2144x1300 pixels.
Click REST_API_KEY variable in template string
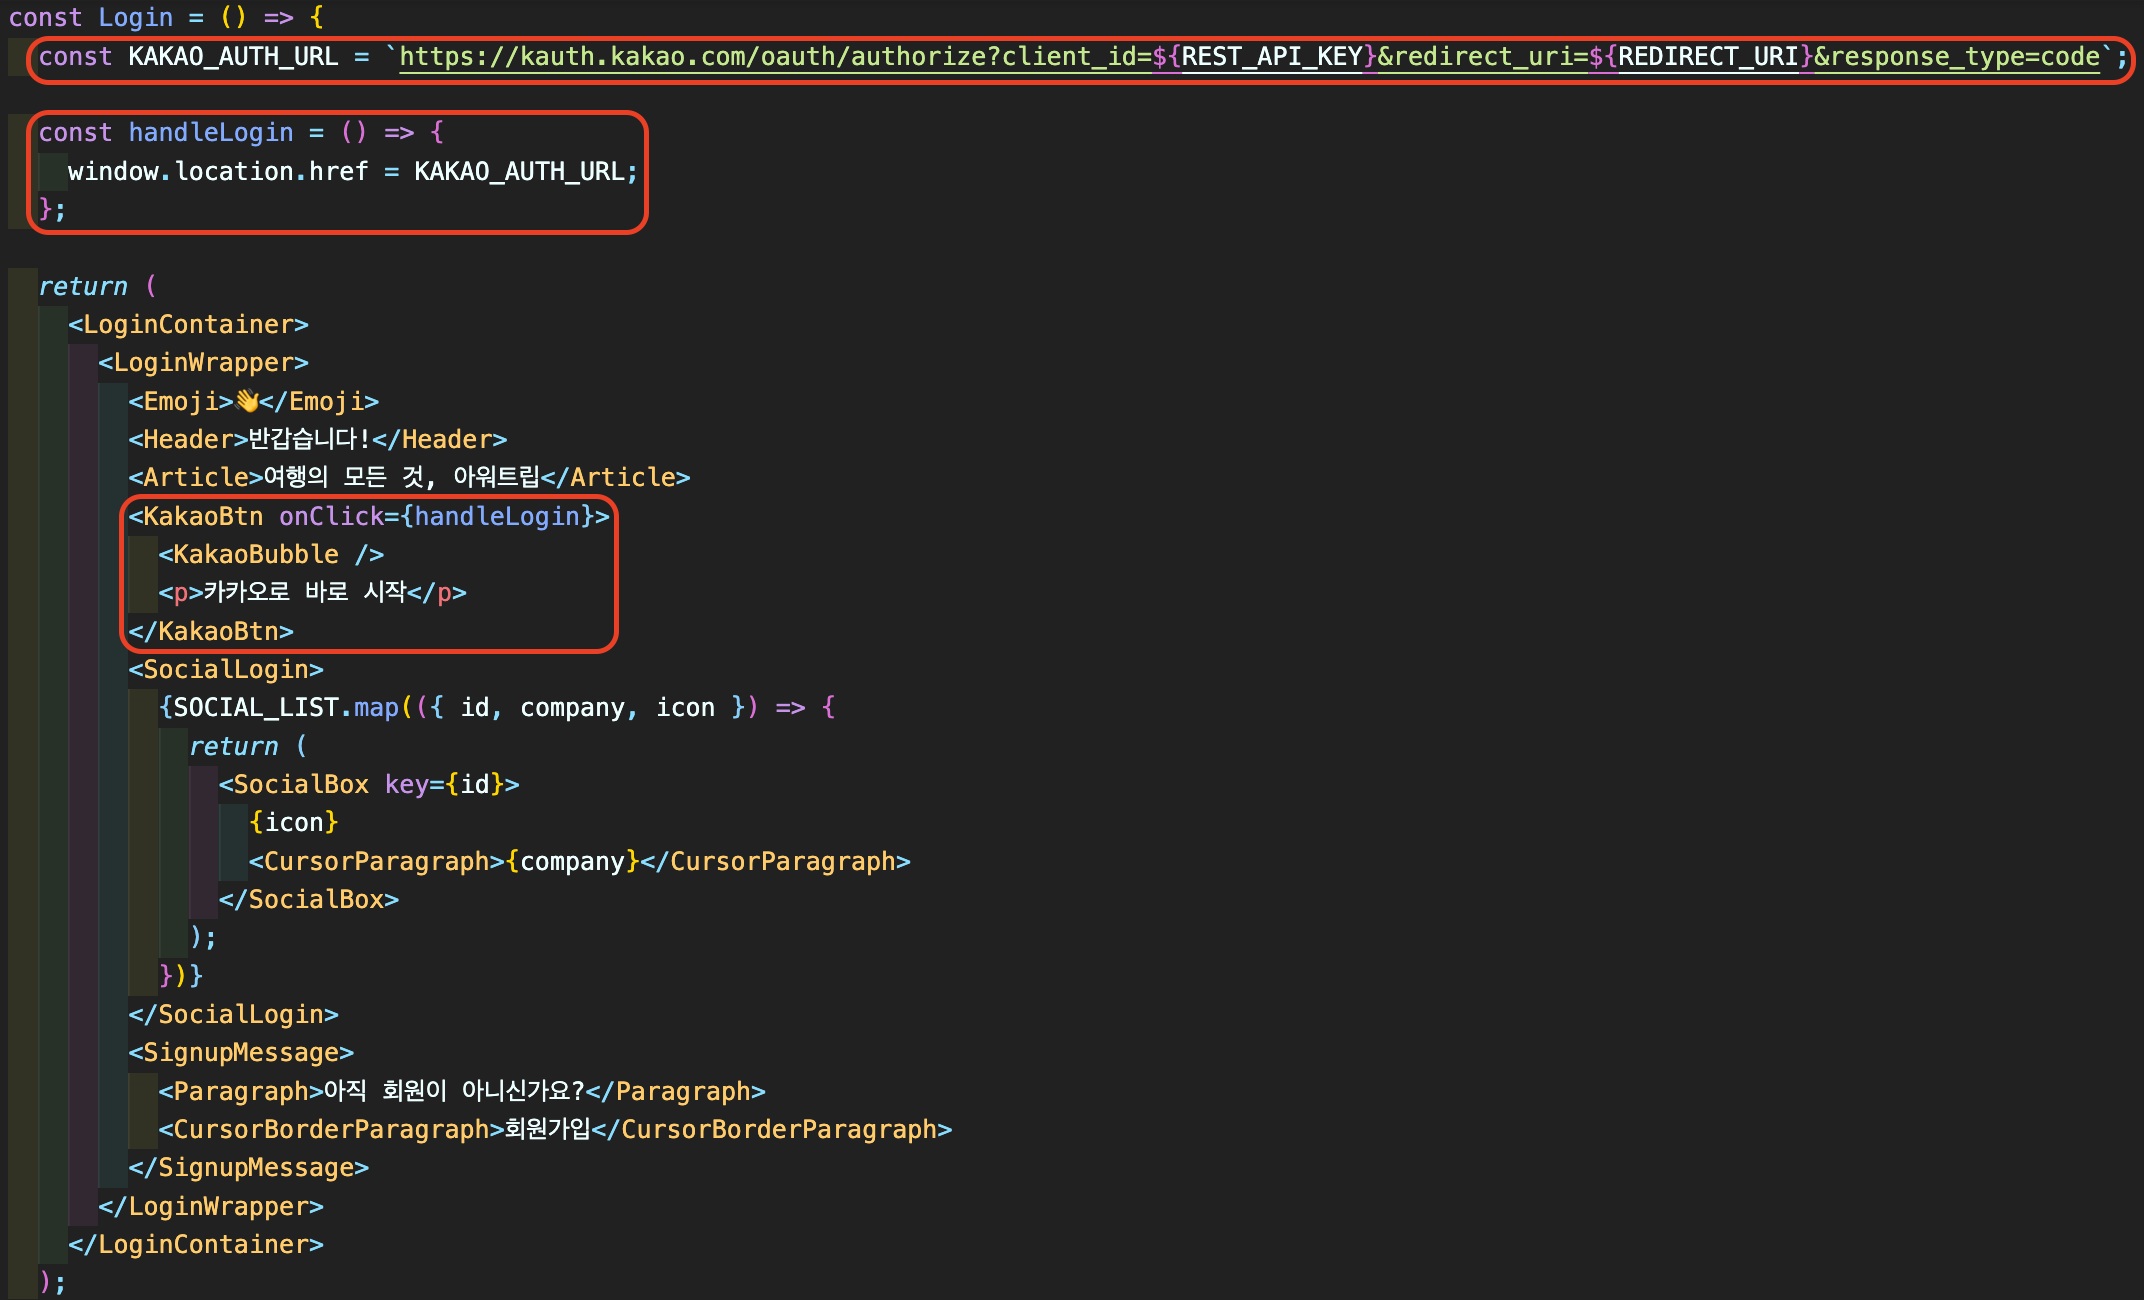1271,57
